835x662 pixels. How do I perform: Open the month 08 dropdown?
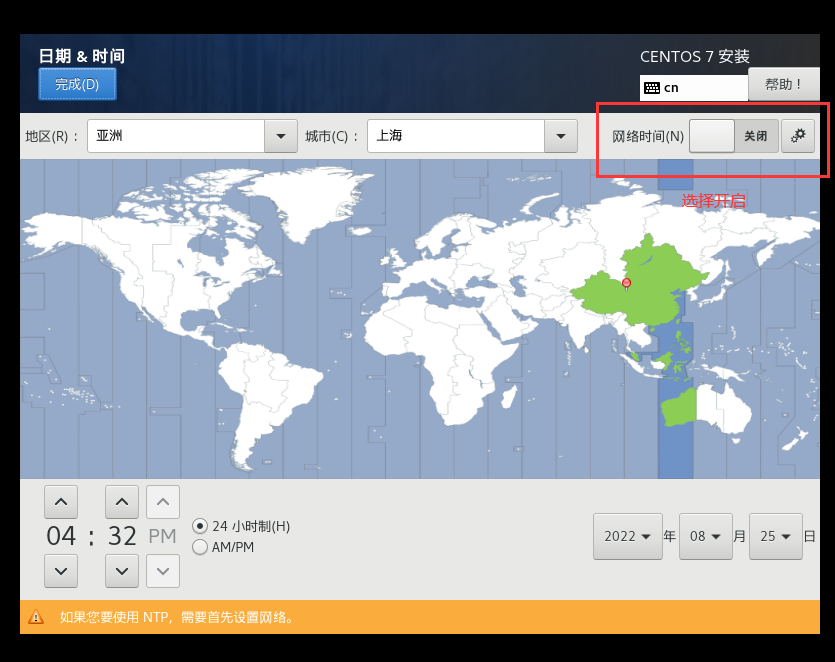[706, 536]
